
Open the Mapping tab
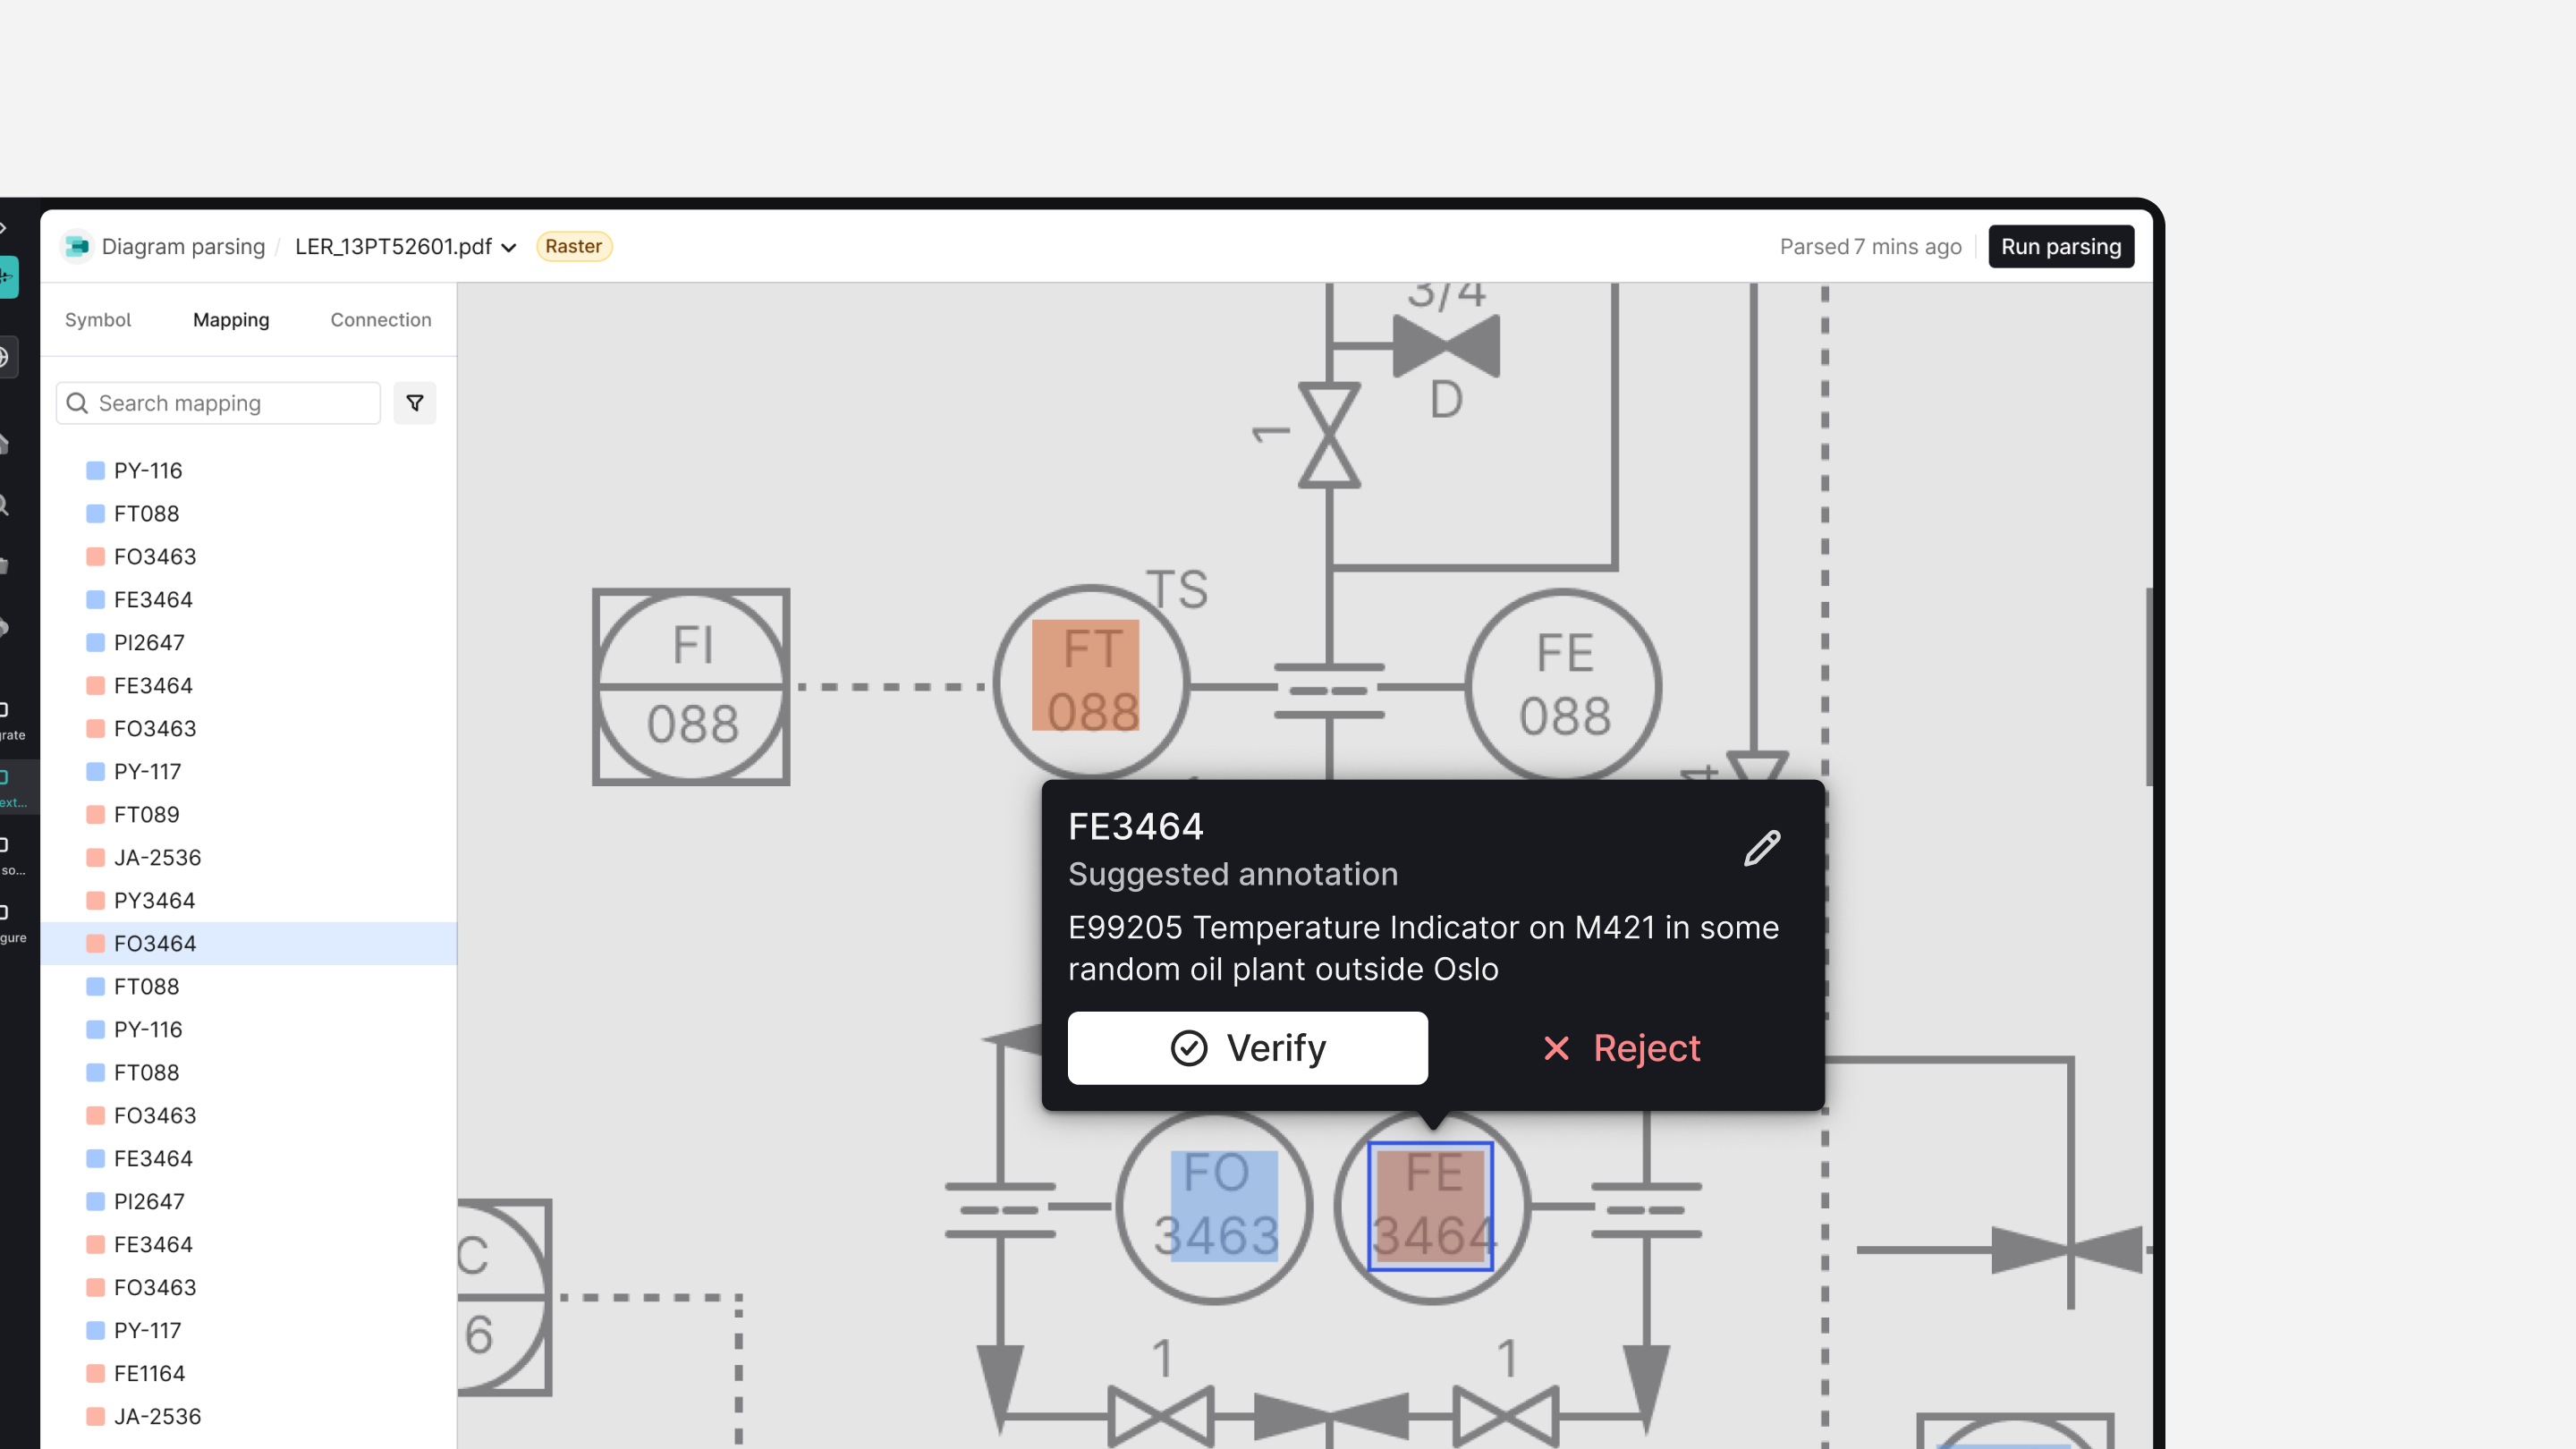pos(231,320)
